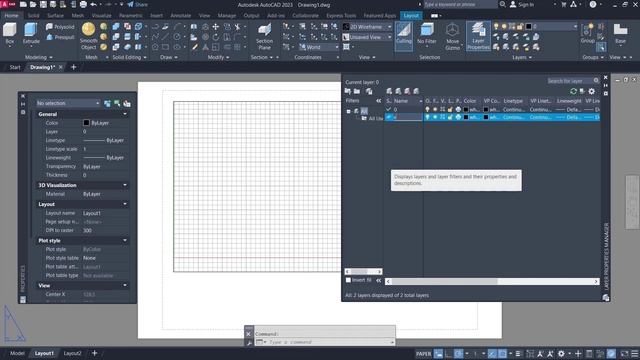Toggle the On bulb for layer 0
The width and height of the screenshot is (640, 360).
click(427, 109)
